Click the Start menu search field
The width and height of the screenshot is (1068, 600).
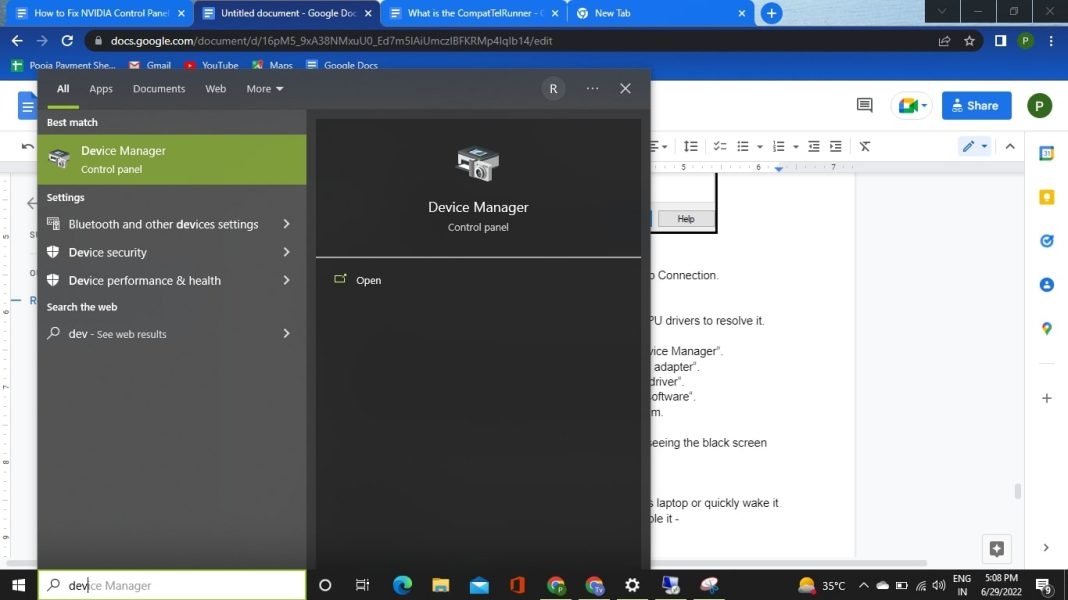[171, 585]
